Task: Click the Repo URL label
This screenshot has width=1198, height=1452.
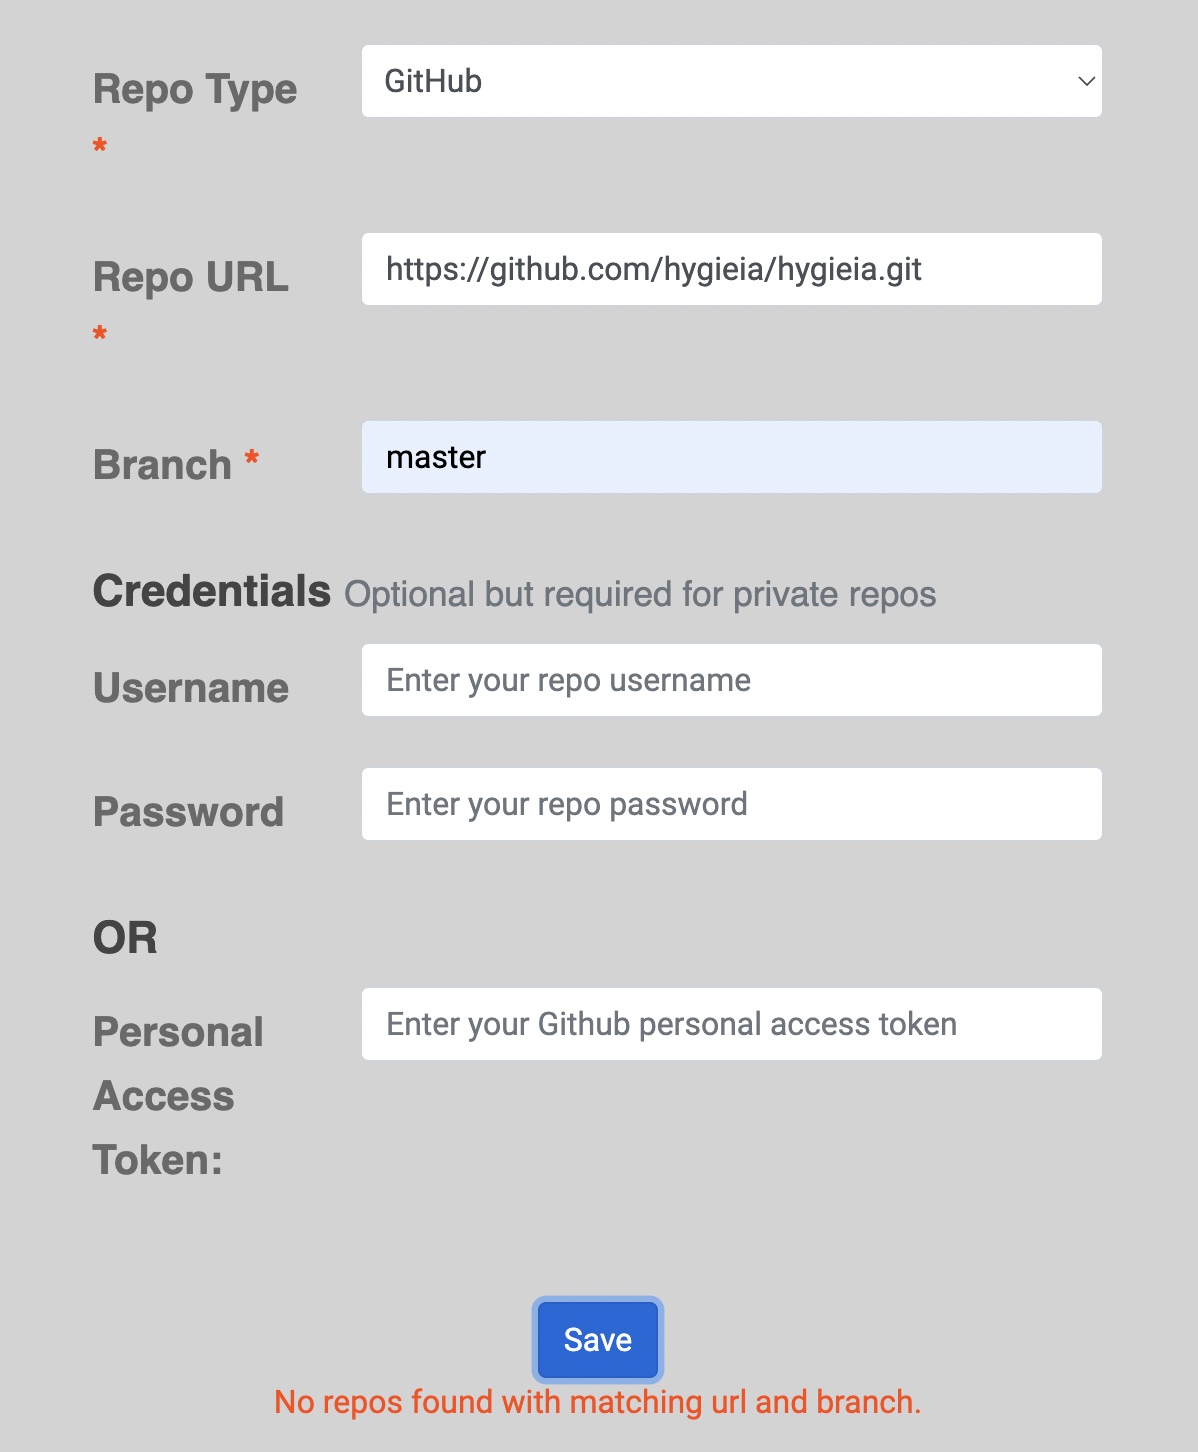Action: coord(191,277)
